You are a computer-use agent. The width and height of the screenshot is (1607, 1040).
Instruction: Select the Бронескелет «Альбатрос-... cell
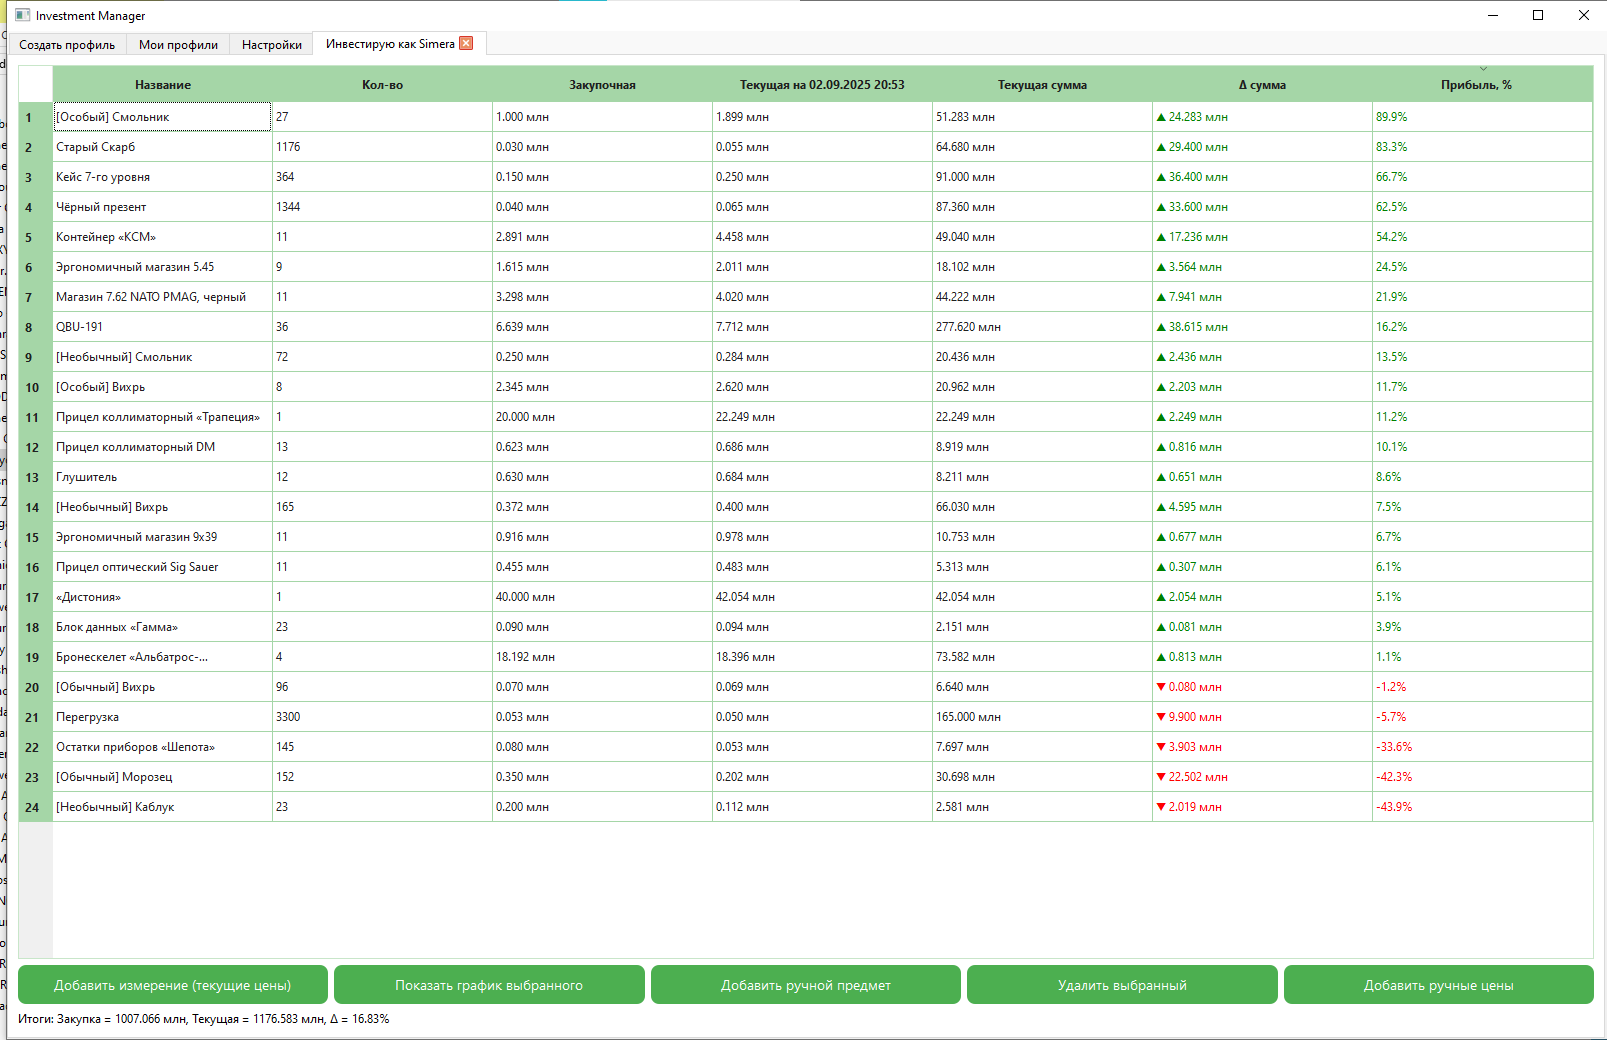tap(163, 657)
